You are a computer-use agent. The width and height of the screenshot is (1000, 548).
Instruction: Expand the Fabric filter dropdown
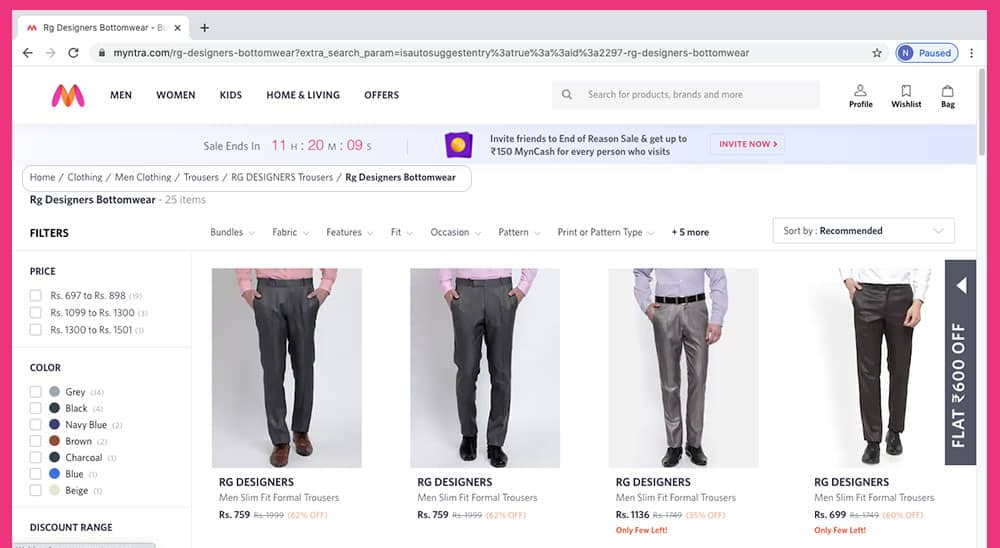tap(290, 232)
